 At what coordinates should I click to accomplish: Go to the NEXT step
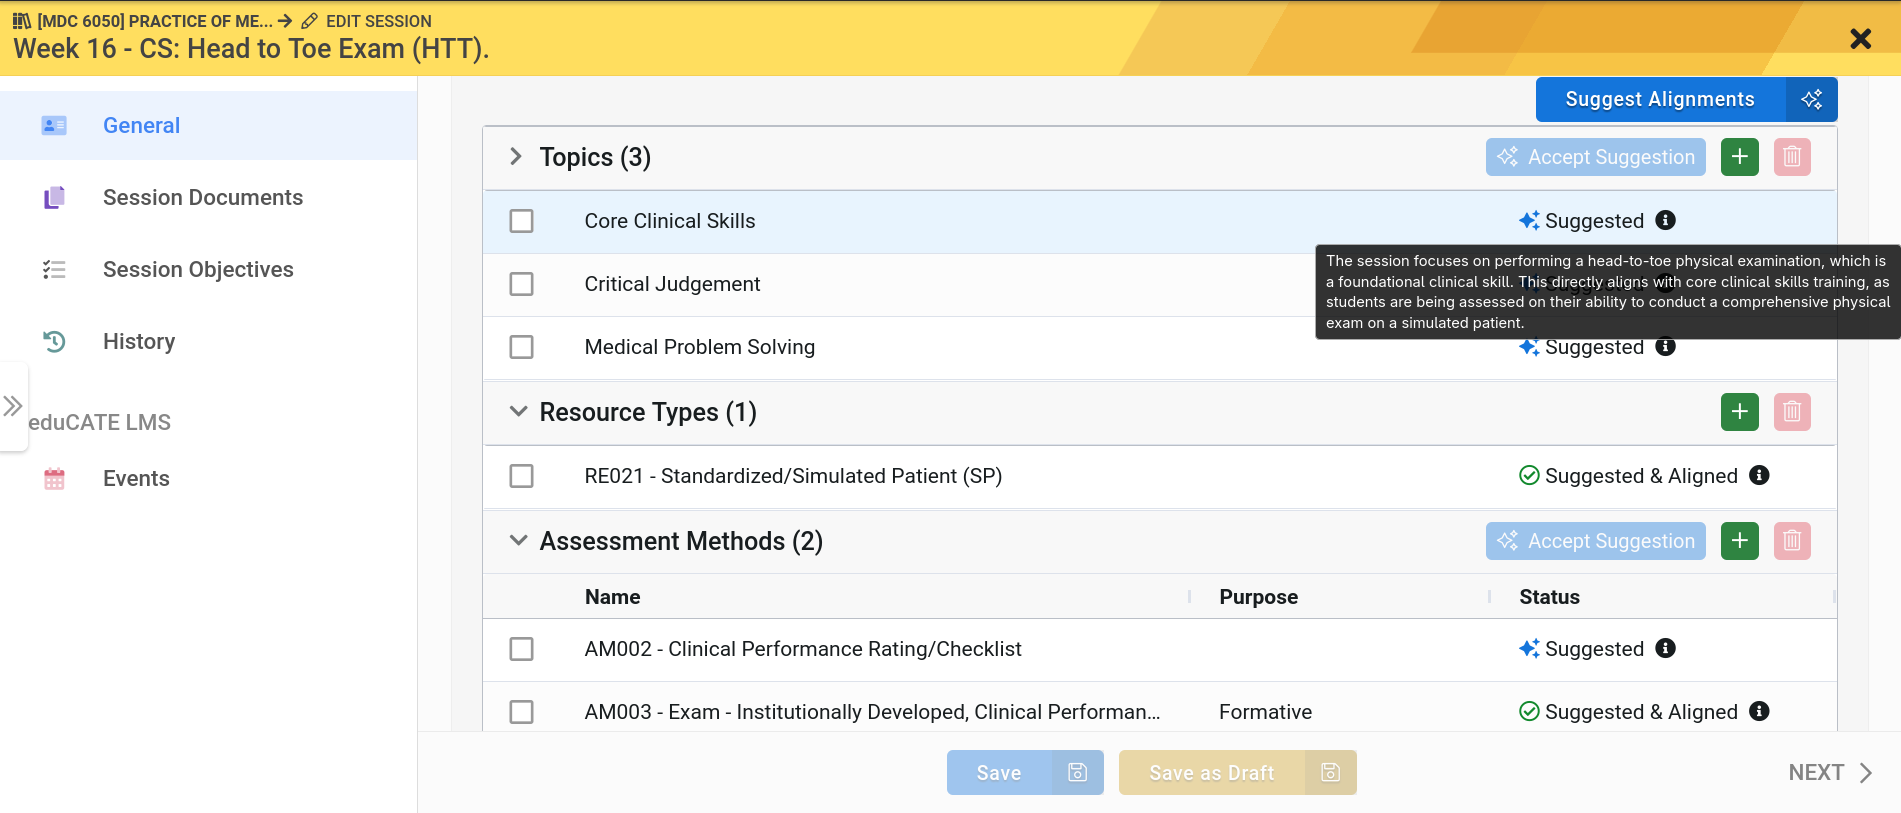[1830, 773]
